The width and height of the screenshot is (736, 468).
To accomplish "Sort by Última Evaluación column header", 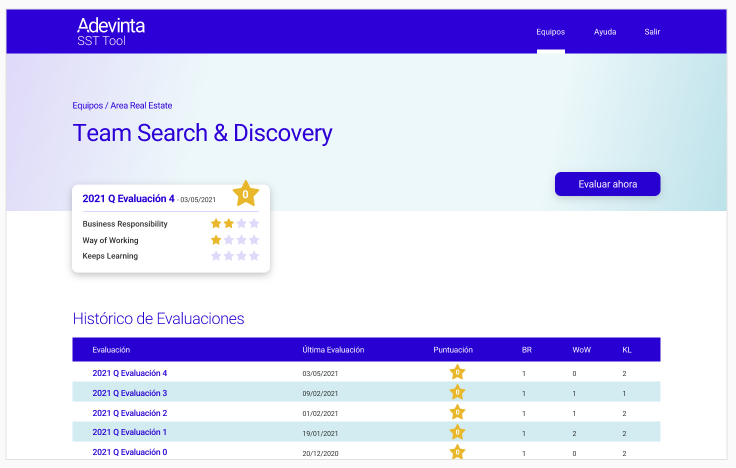I will (x=333, y=350).
